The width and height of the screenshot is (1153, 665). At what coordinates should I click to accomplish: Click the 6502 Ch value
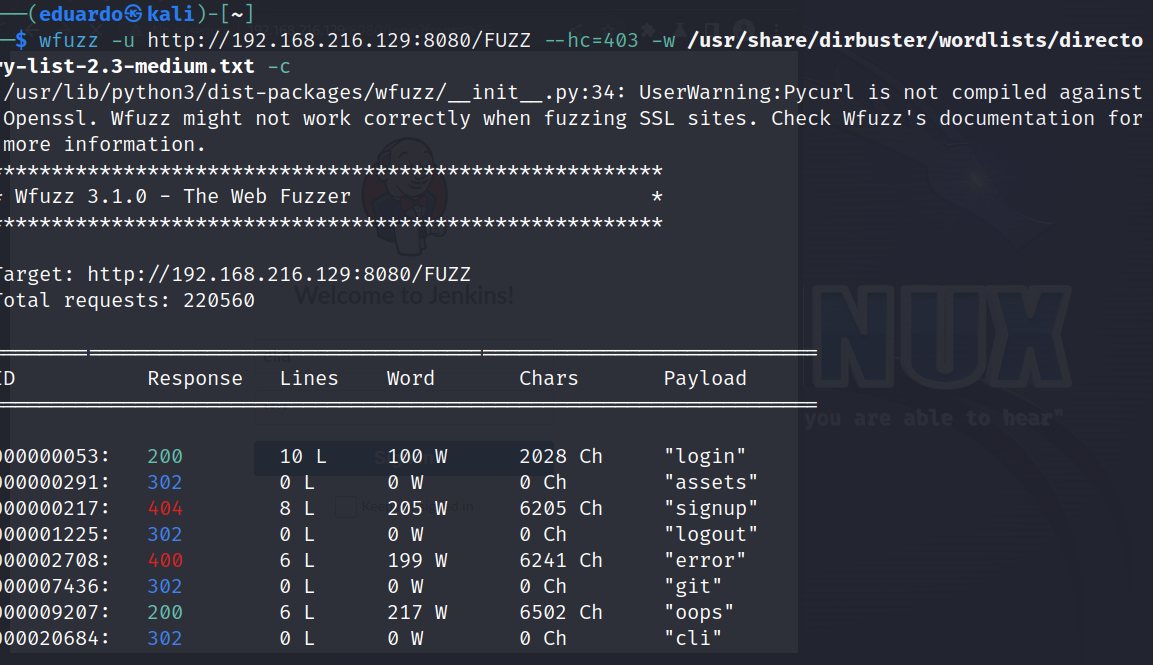[x=560, y=613]
